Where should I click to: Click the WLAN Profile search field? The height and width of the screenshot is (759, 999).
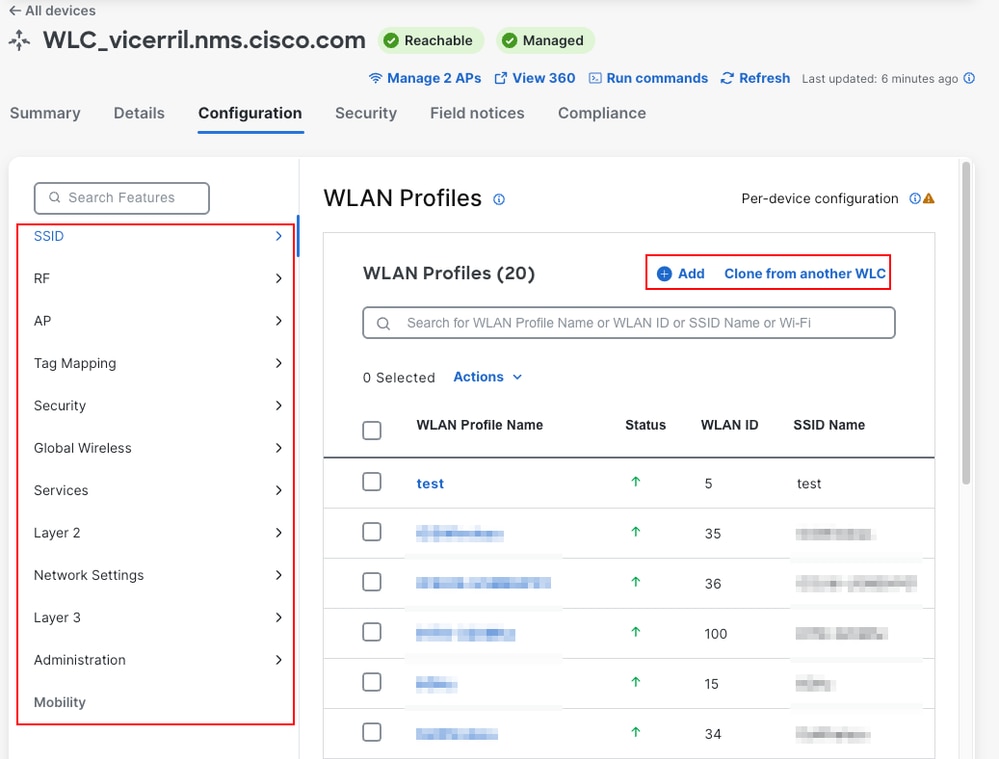pos(629,323)
